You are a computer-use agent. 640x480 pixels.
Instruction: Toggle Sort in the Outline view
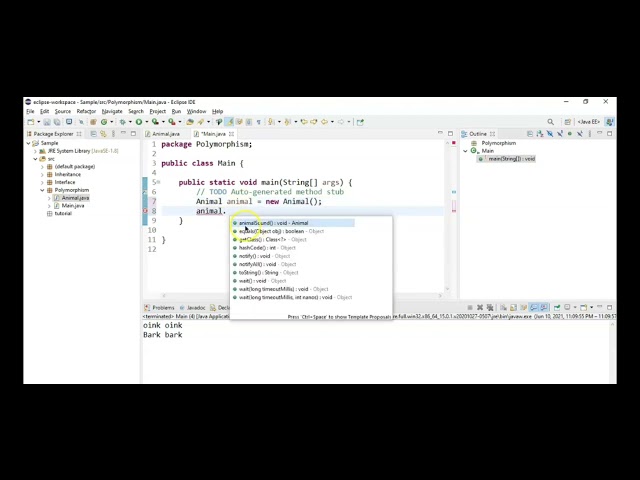point(540,133)
